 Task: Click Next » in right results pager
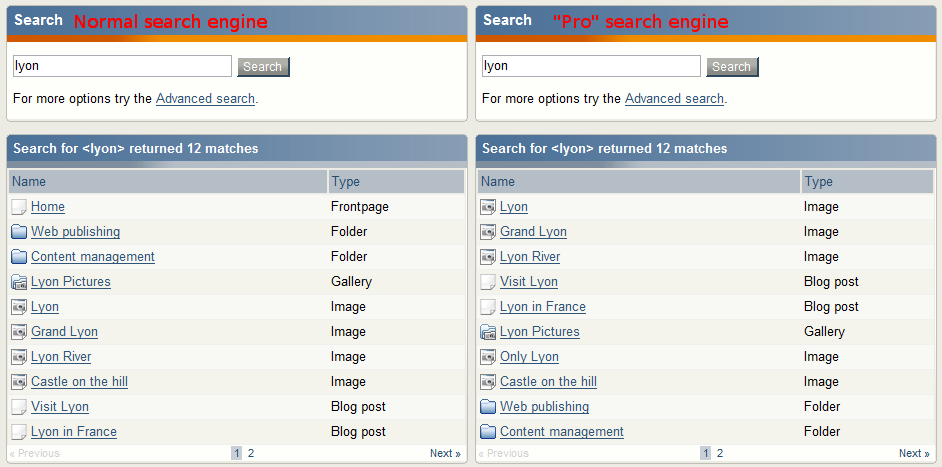(914, 453)
